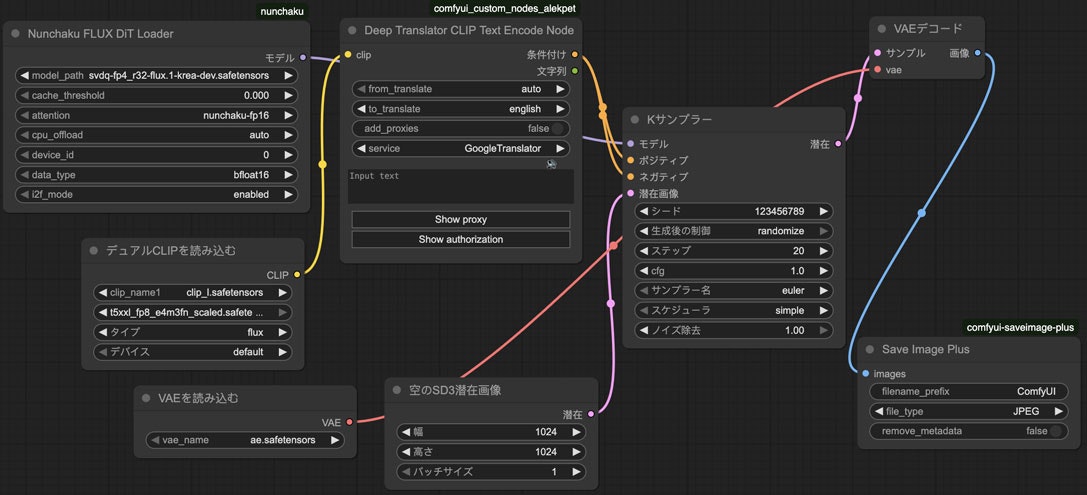Open the vae_name ae.safetensors selector
1087x495 pixels.
pos(245,440)
